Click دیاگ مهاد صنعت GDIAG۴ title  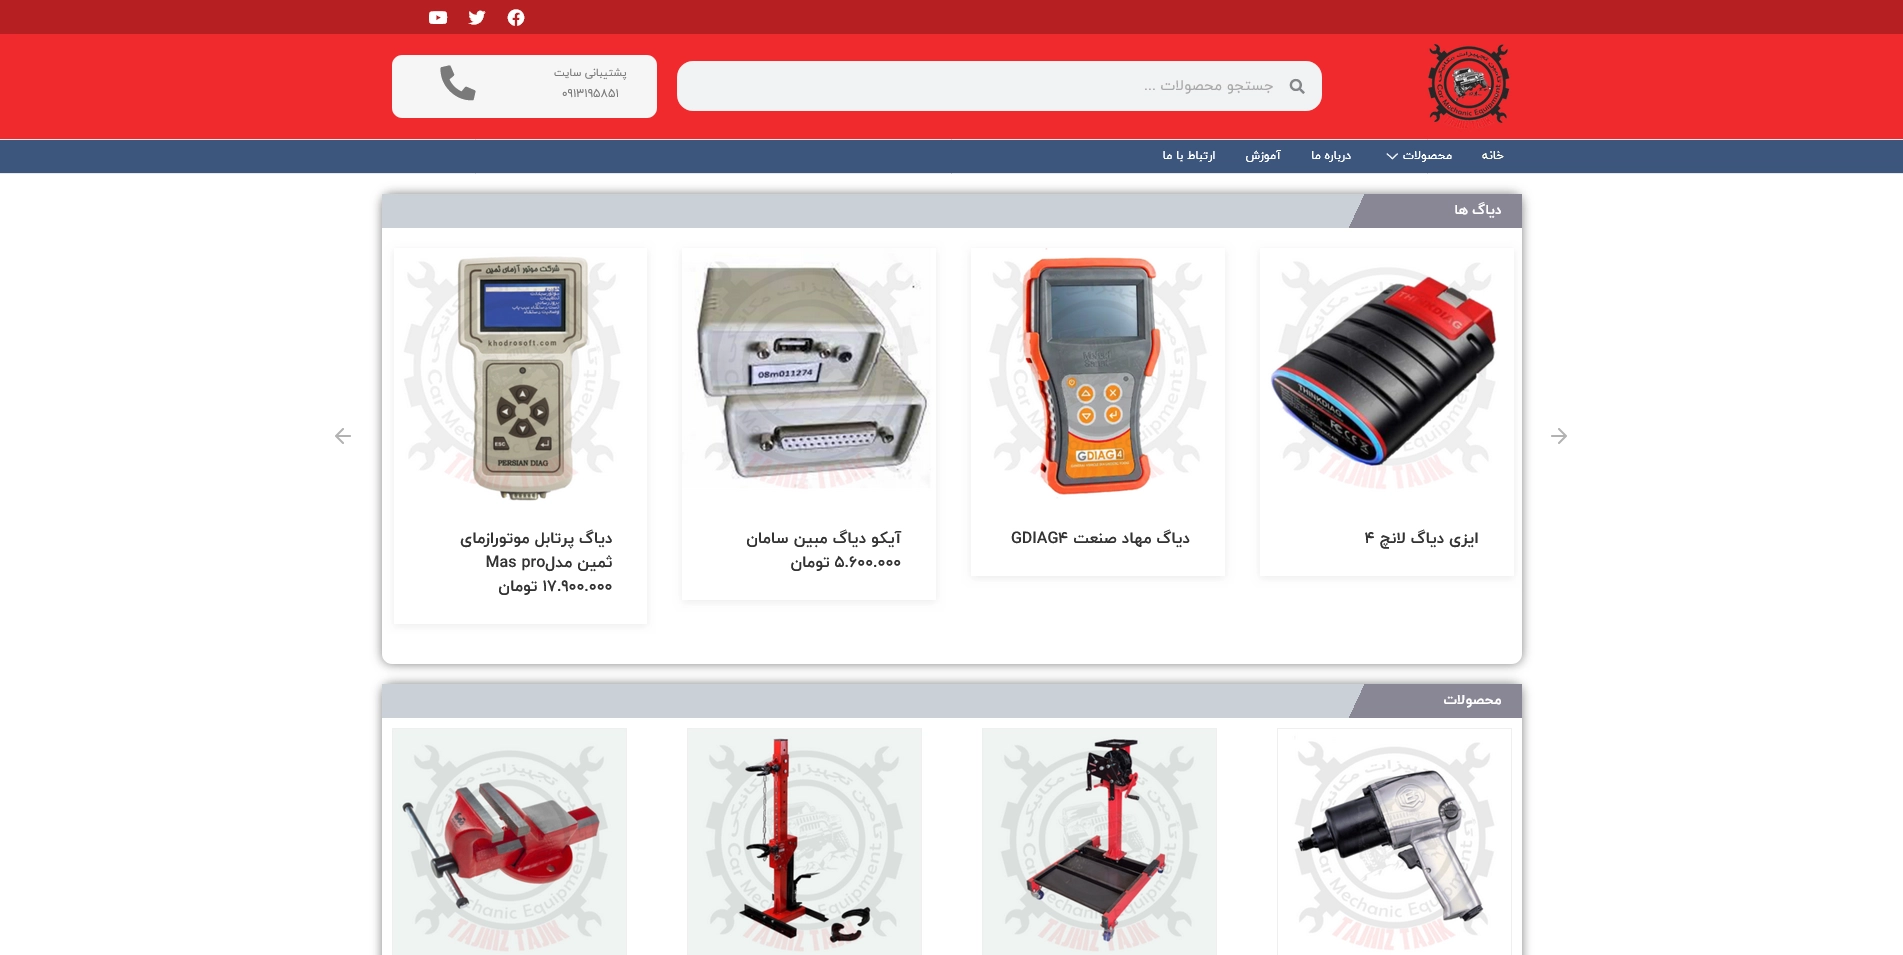pyautogui.click(x=1100, y=538)
